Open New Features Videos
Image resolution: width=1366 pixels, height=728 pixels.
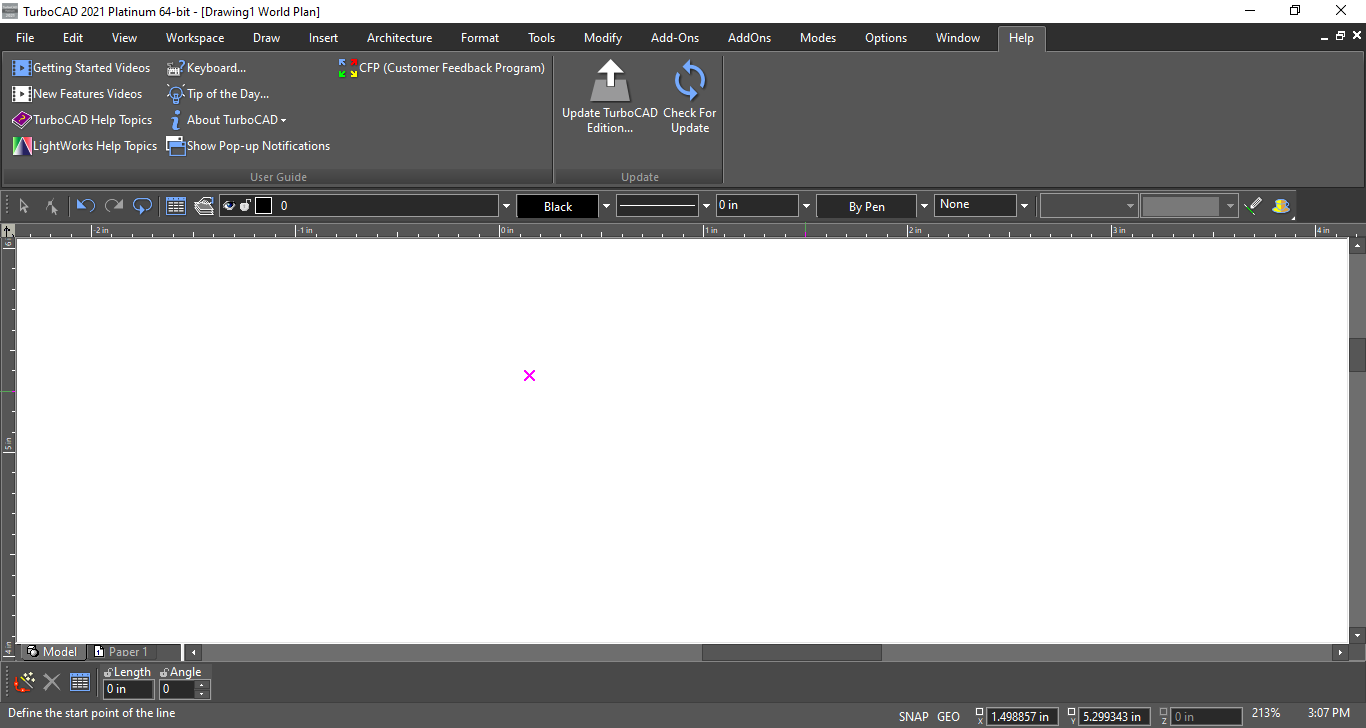click(x=77, y=94)
